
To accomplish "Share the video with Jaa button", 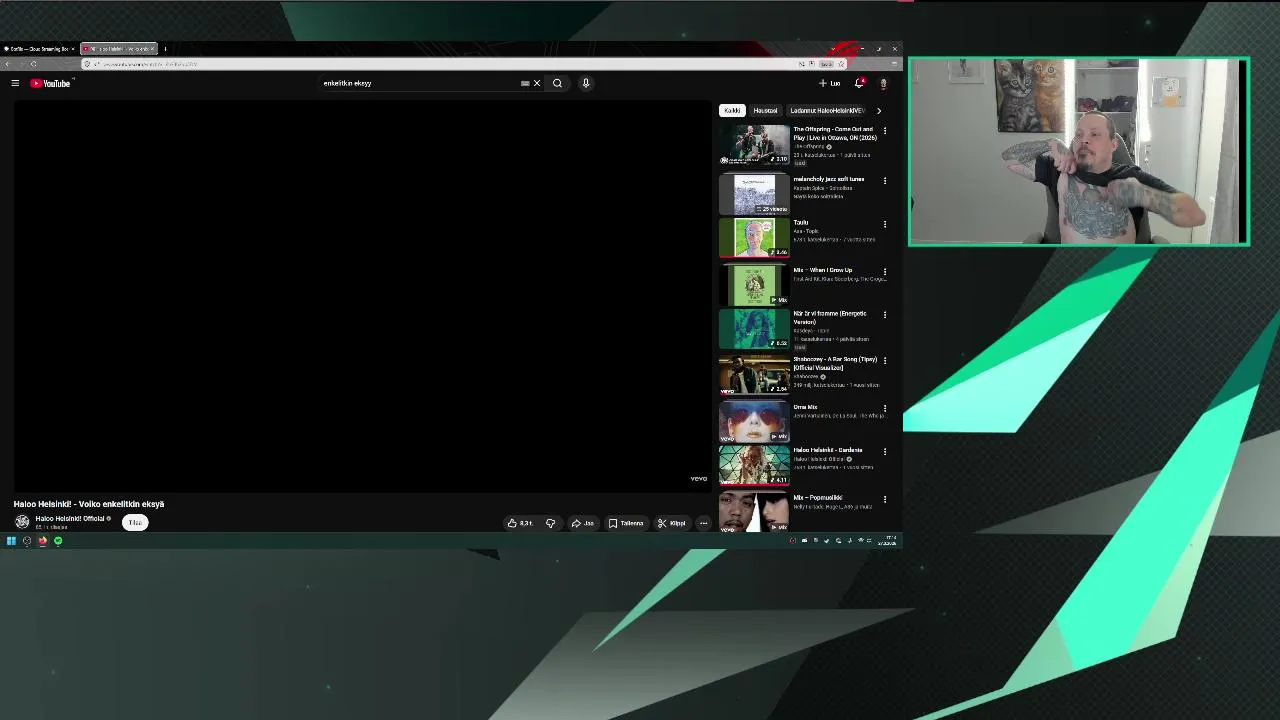I will [x=583, y=523].
